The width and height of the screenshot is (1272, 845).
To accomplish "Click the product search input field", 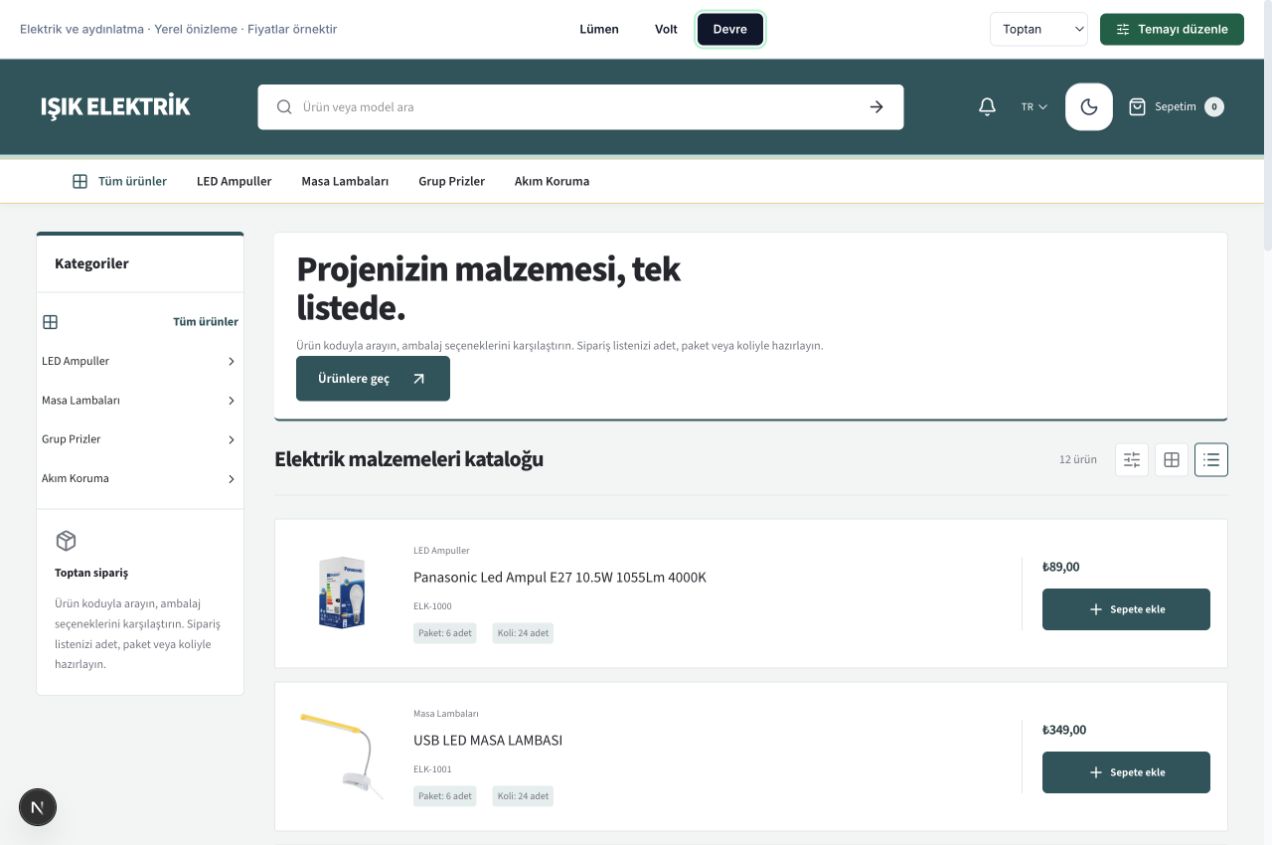I will click(x=580, y=107).
